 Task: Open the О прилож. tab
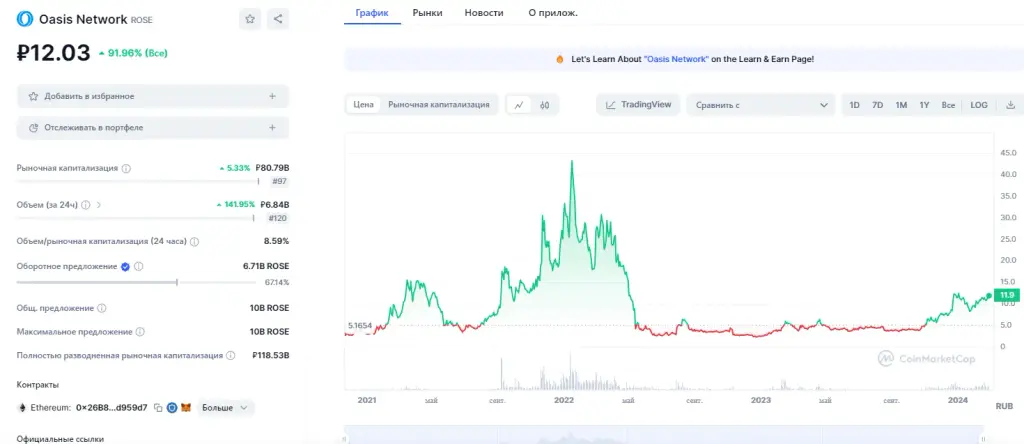[x=552, y=12]
